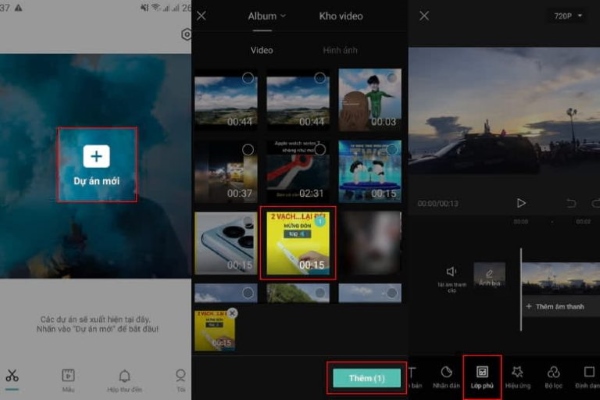Viewport: 600px width, 400px height.
Task: Expand the Album dropdown
Action: (266, 16)
